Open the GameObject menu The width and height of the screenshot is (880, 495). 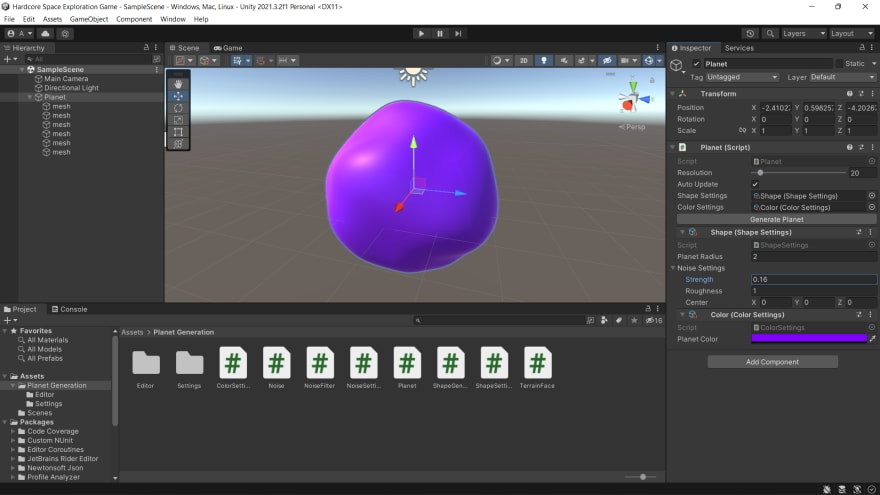[89, 19]
